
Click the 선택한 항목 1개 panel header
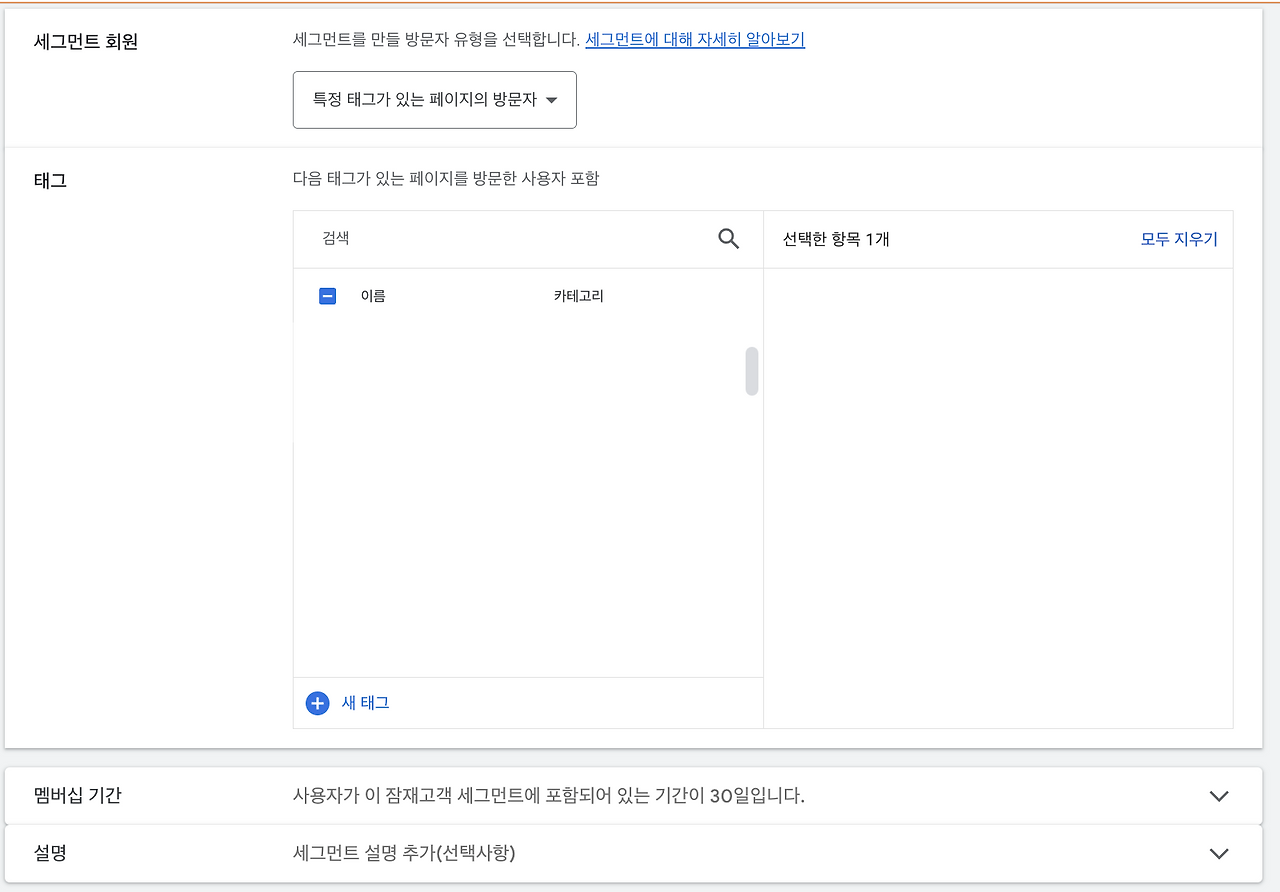coord(835,238)
